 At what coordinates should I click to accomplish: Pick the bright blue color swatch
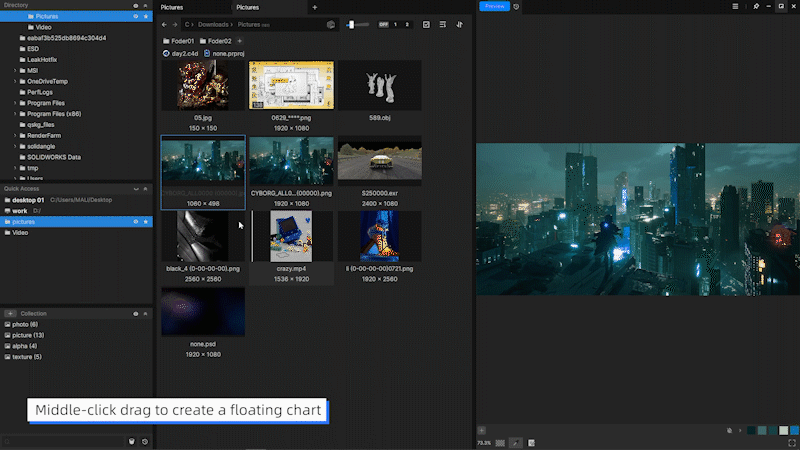coord(794,431)
